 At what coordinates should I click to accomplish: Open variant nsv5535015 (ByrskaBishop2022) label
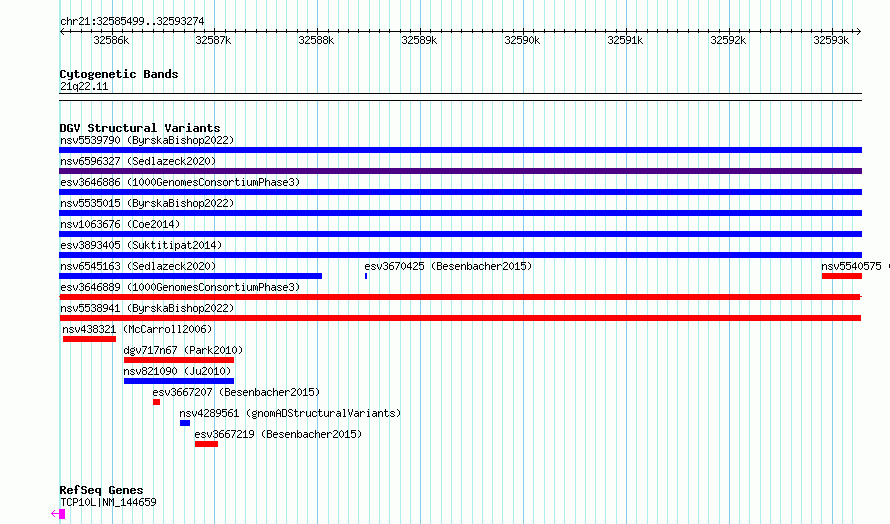tap(147, 203)
